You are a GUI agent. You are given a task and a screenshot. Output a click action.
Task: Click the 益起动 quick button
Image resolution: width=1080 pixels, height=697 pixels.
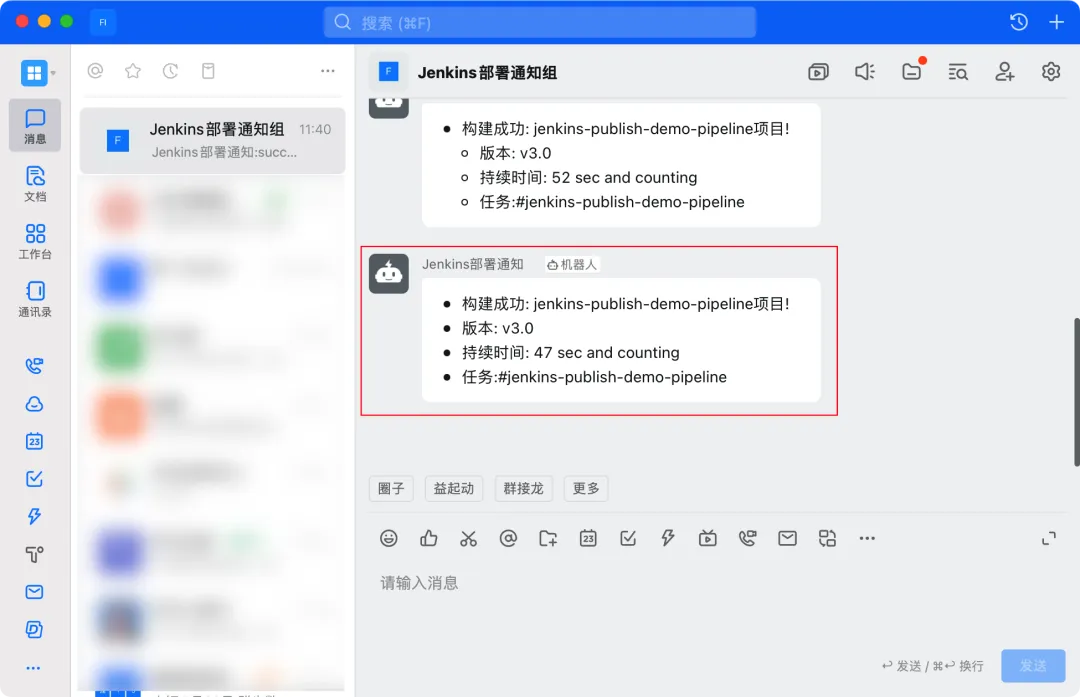click(454, 488)
